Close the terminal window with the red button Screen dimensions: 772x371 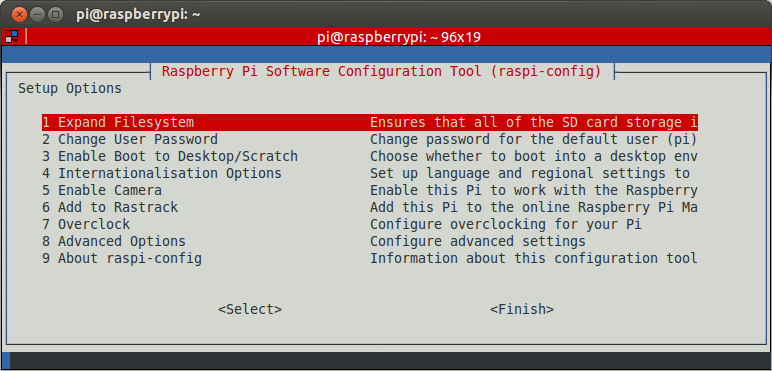[x=19, y=14]
